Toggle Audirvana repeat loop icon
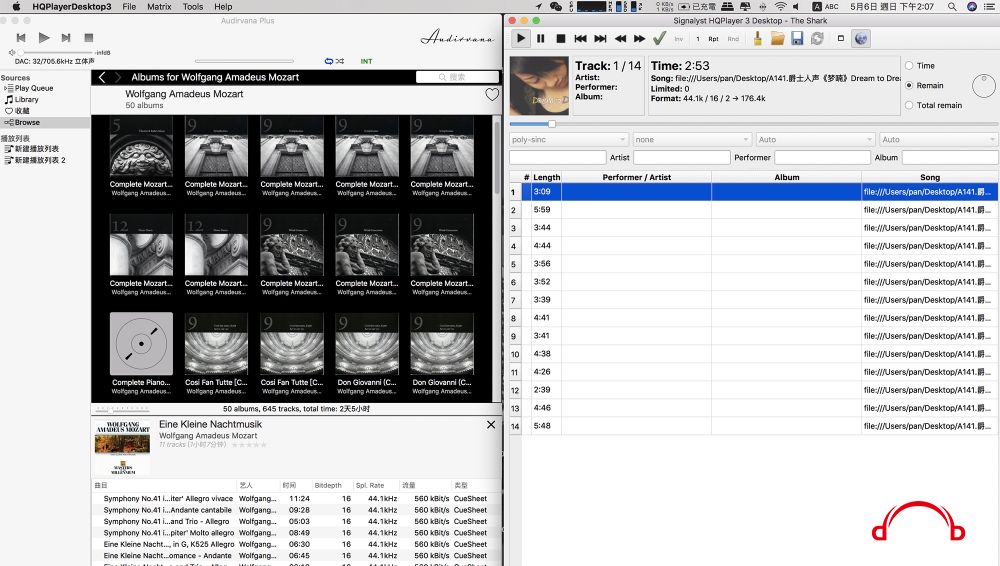This screenshot has width=1000, height=566. 328,61
